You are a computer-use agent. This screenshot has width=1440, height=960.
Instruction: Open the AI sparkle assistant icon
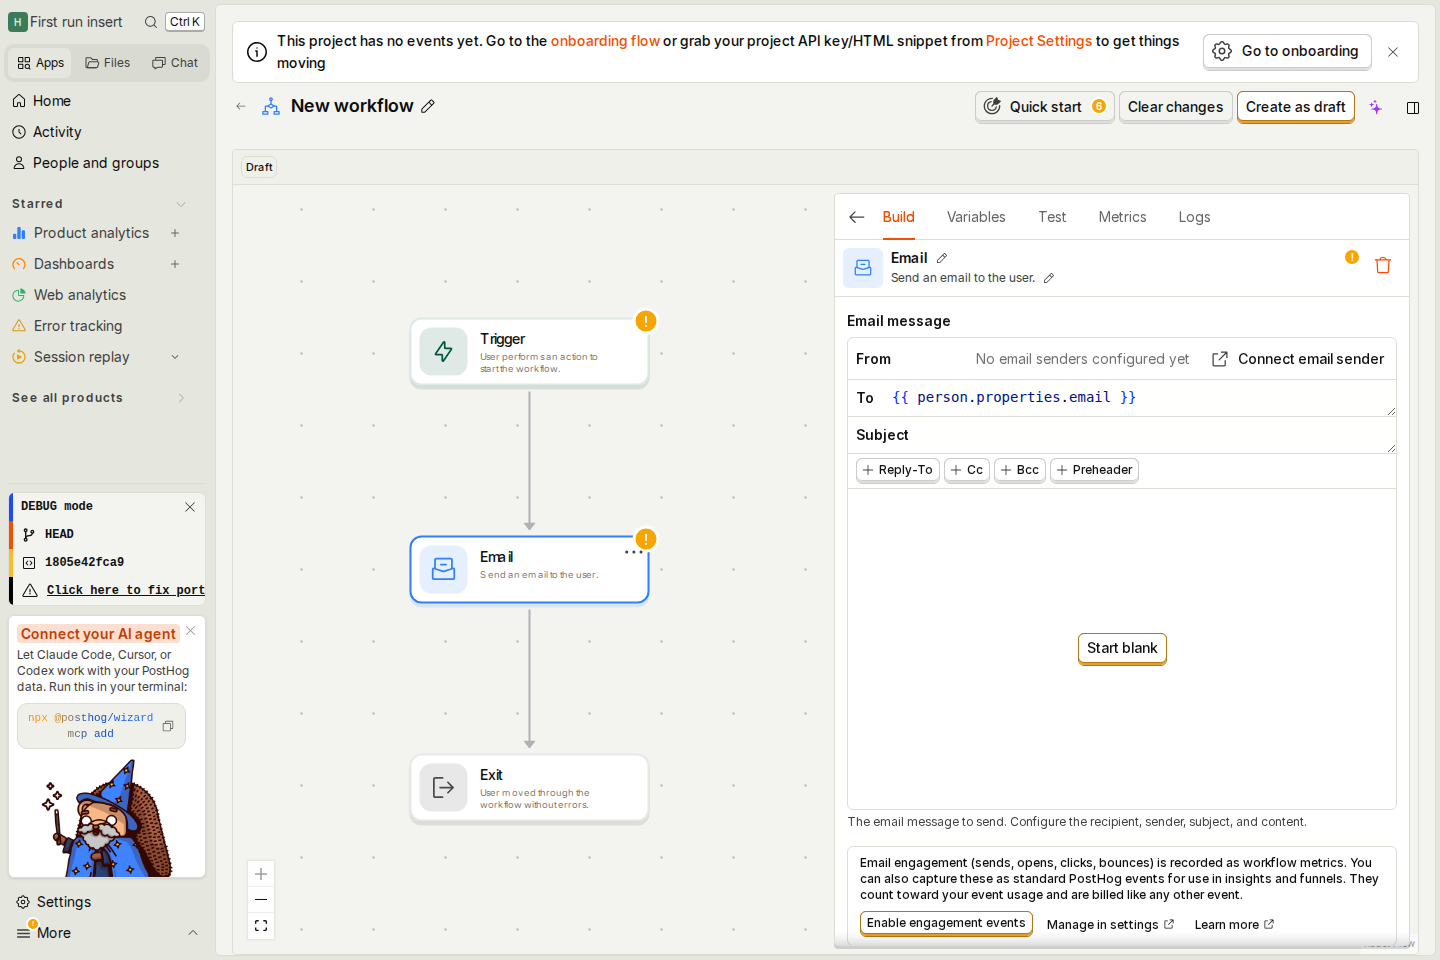(x=1376, y=107)
